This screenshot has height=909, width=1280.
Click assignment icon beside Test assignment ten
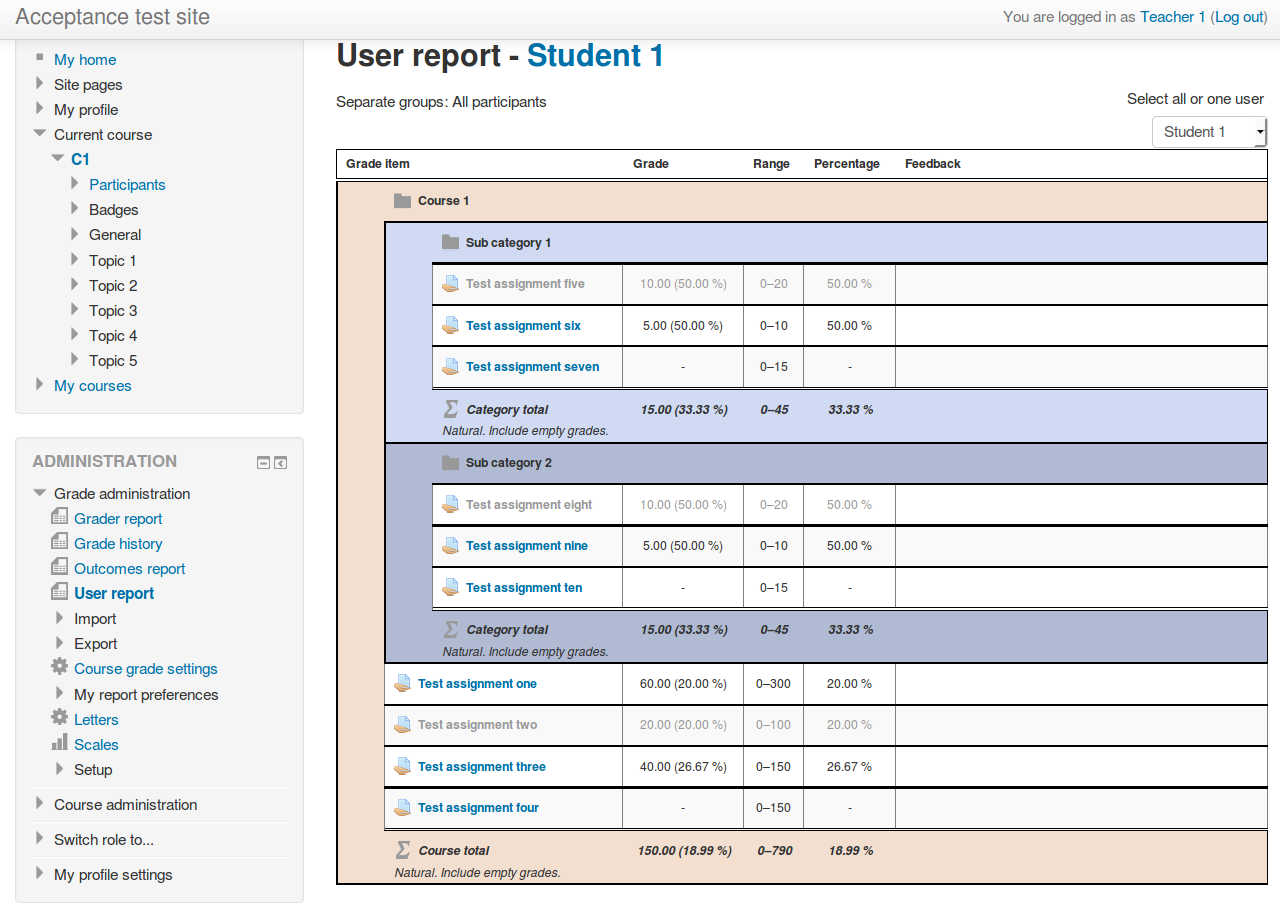pyautogui.click(x=451, y=588)
